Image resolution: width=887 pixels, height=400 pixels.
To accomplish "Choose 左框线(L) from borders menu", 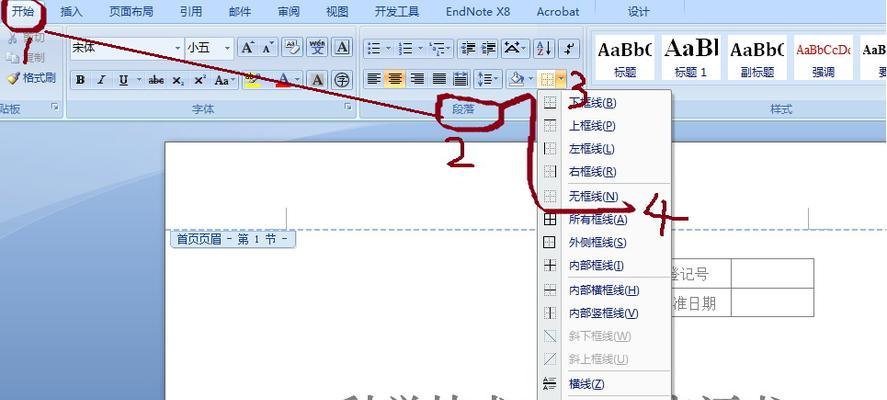I will (604, 149).
